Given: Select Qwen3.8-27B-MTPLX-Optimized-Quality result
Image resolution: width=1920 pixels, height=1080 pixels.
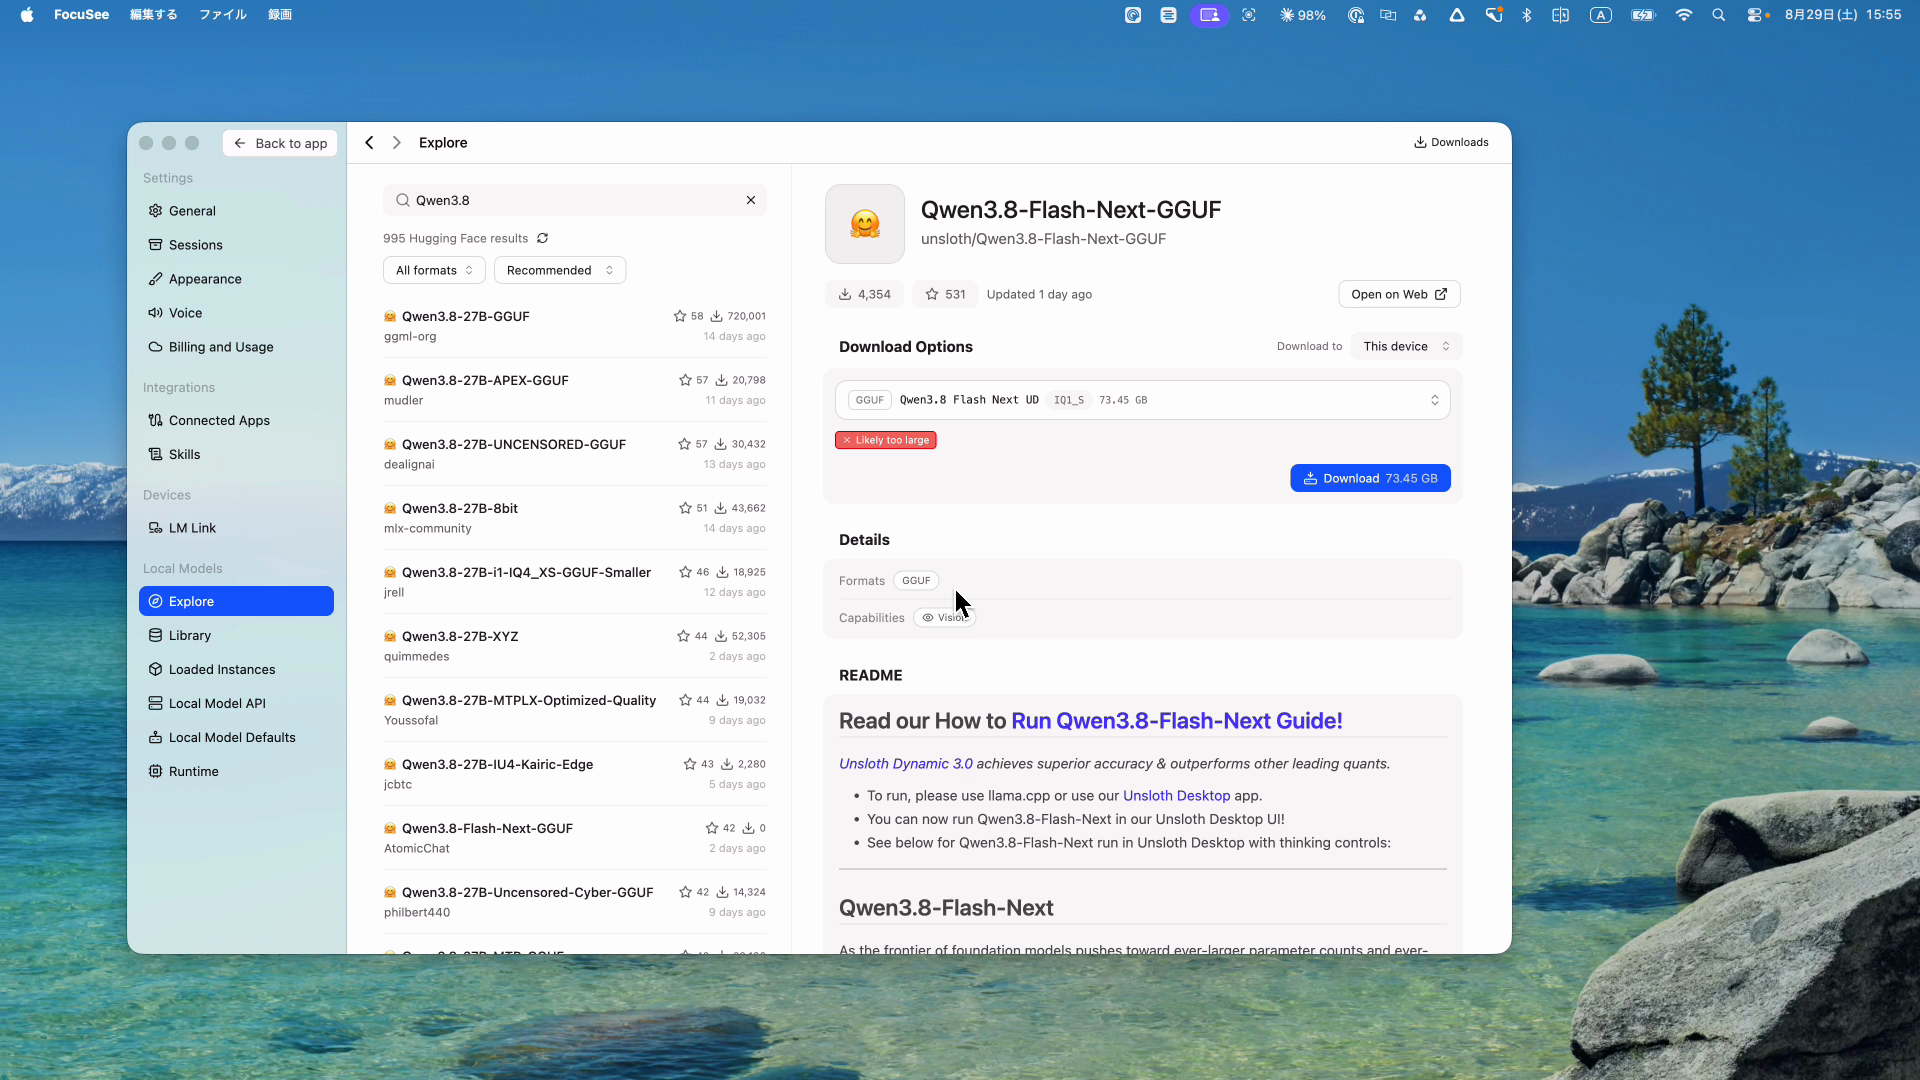Looking at the screenshot, I should [575, 710].
